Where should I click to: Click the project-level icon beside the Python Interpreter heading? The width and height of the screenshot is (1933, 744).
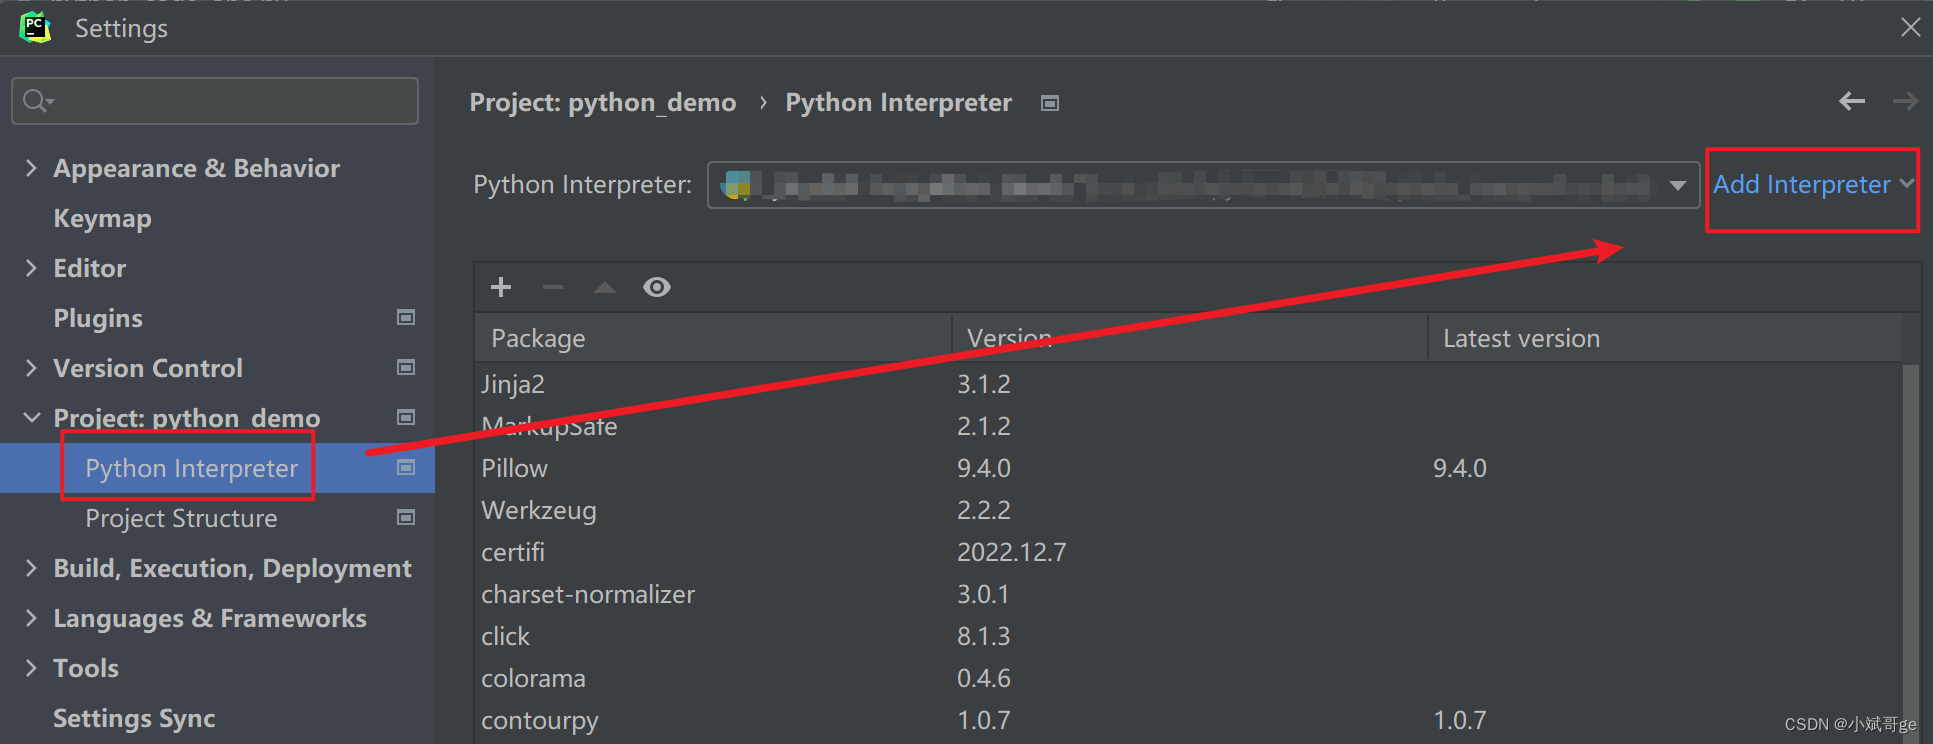[x=1050, y=103]
